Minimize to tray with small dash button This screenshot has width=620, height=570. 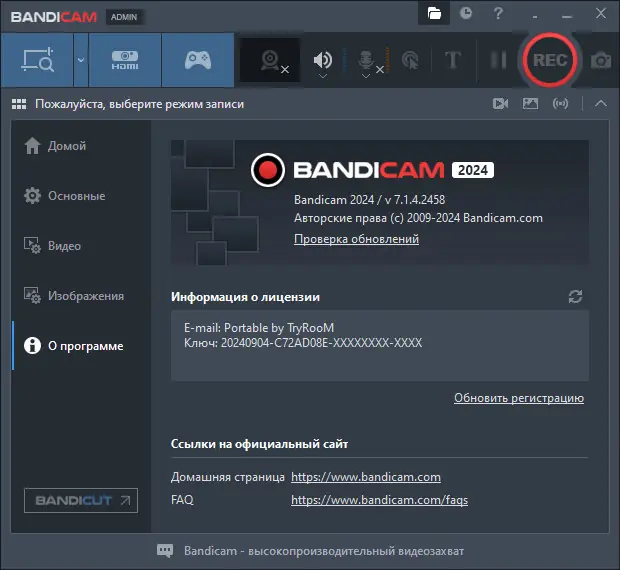[535, 17]
